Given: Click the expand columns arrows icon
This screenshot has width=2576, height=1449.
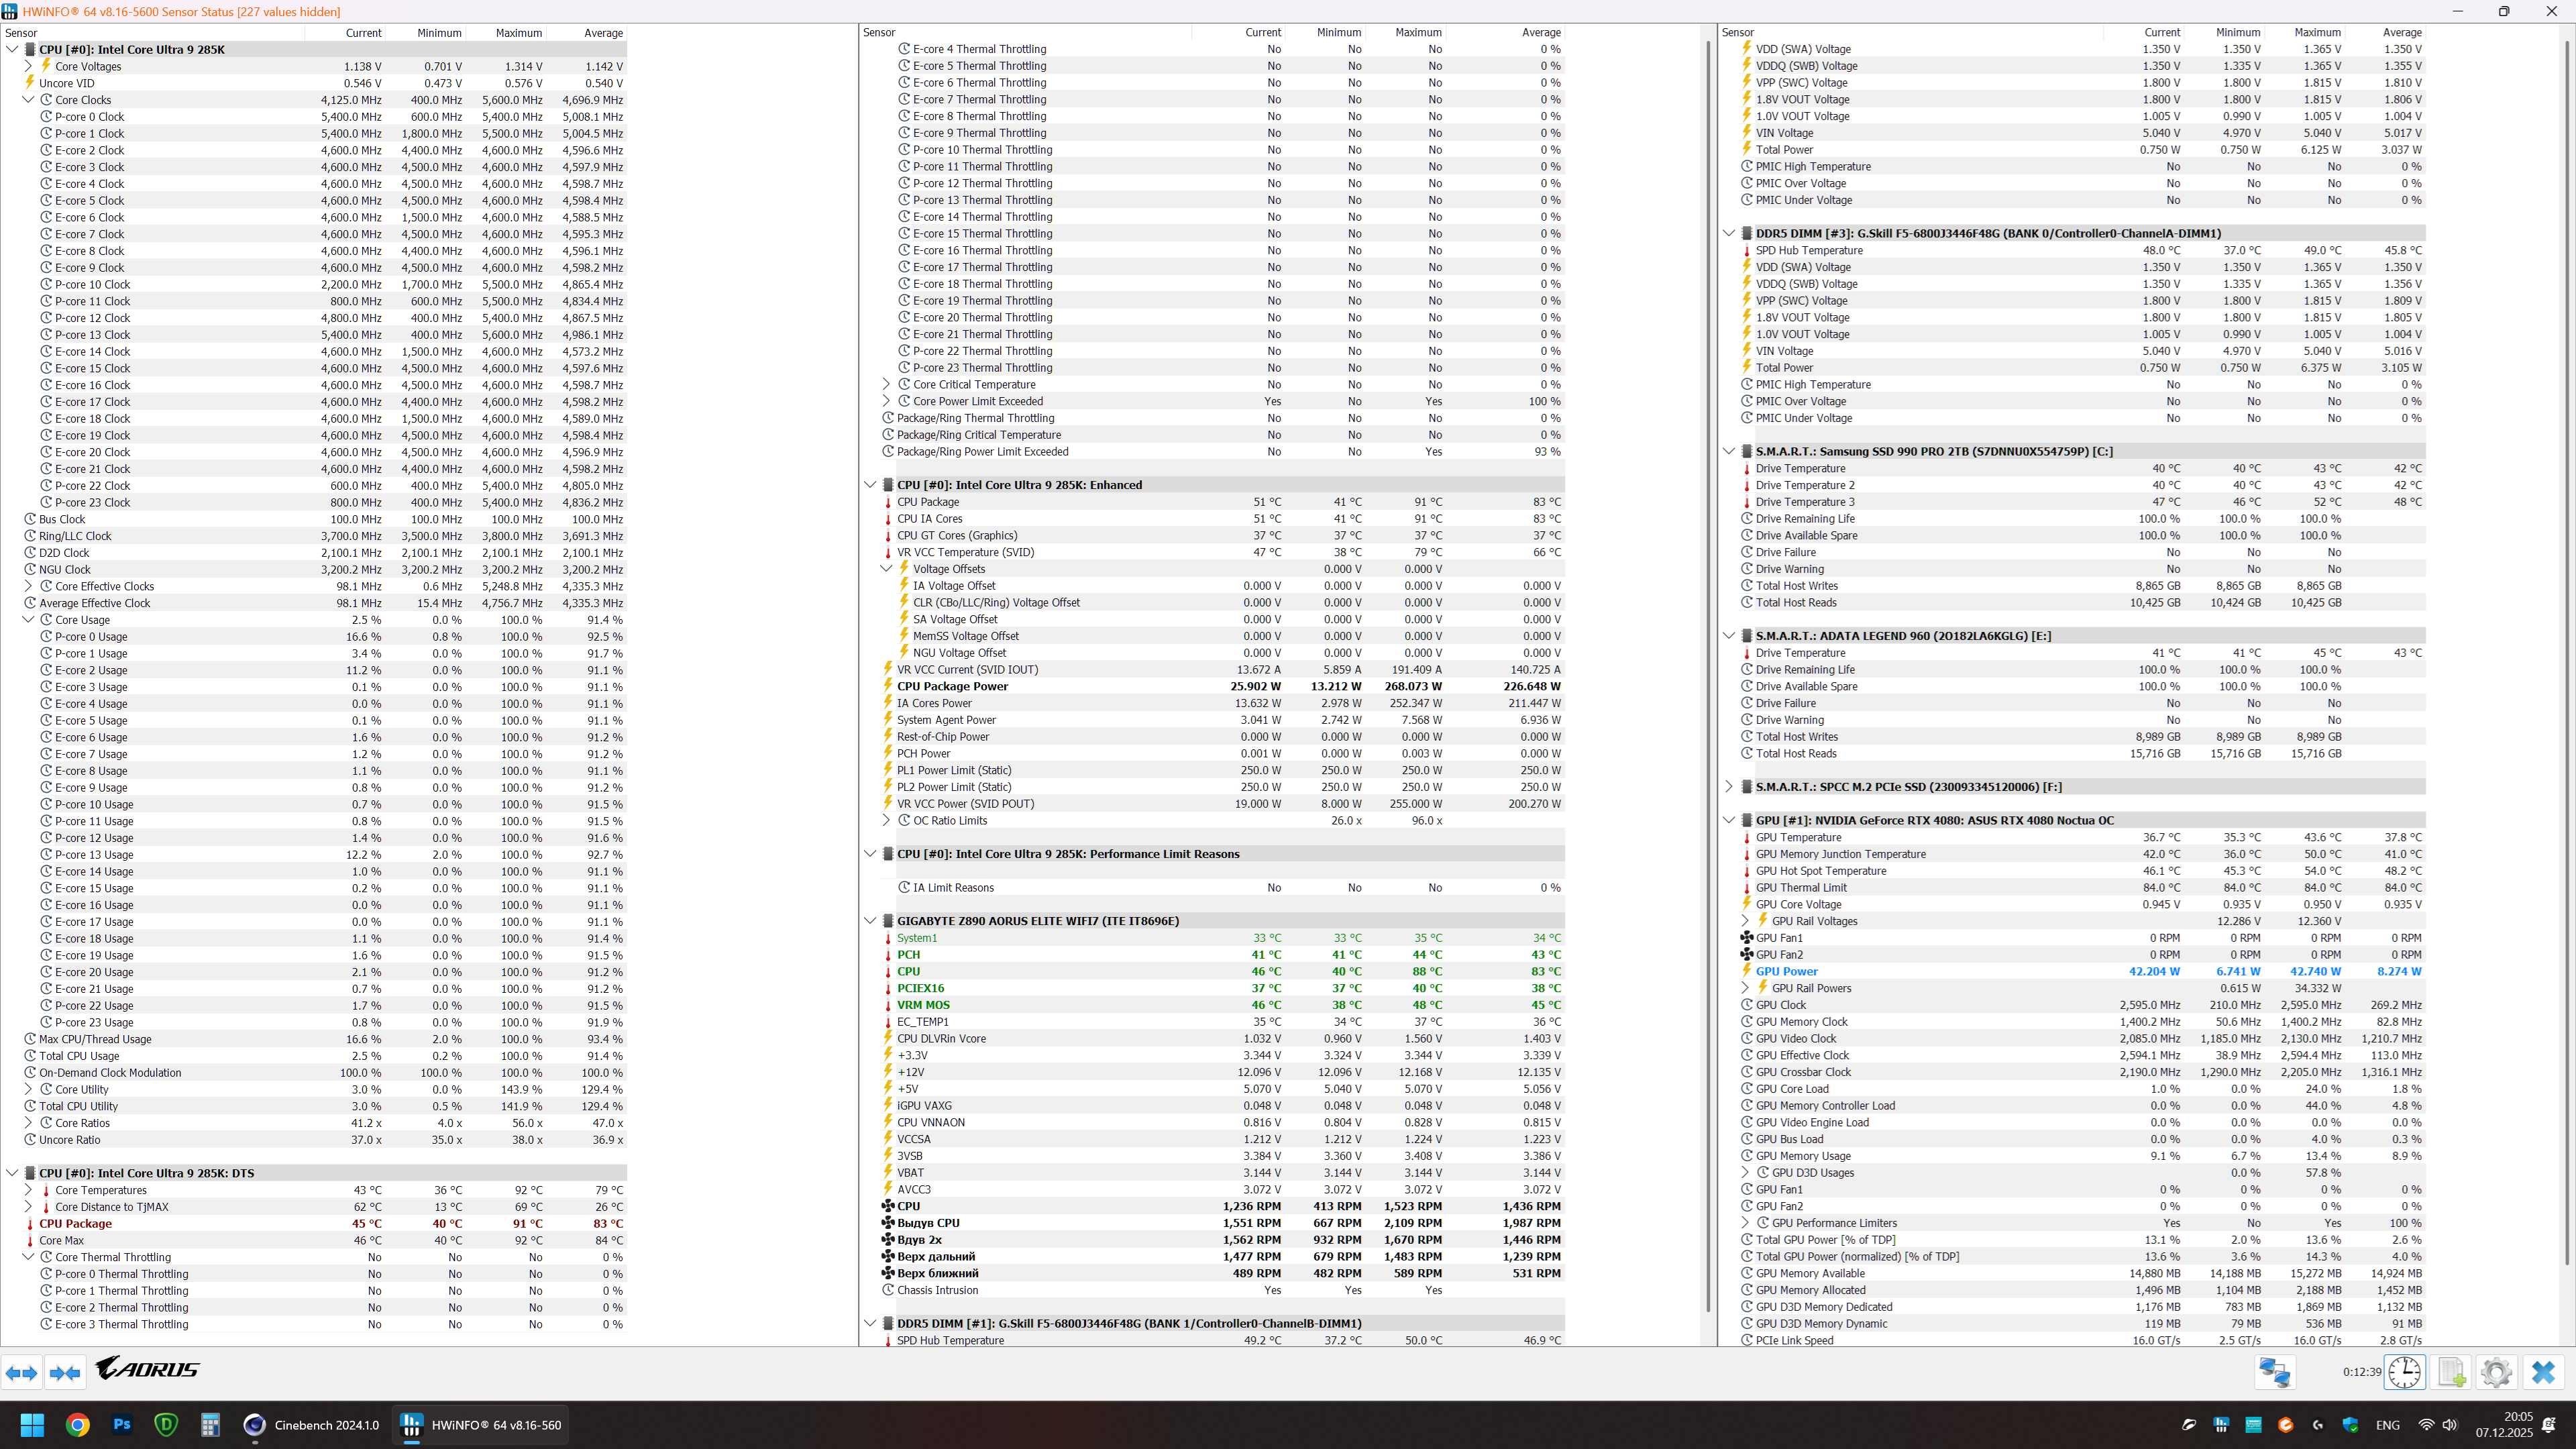Looking at the screenshot, I should [22, 1373].
